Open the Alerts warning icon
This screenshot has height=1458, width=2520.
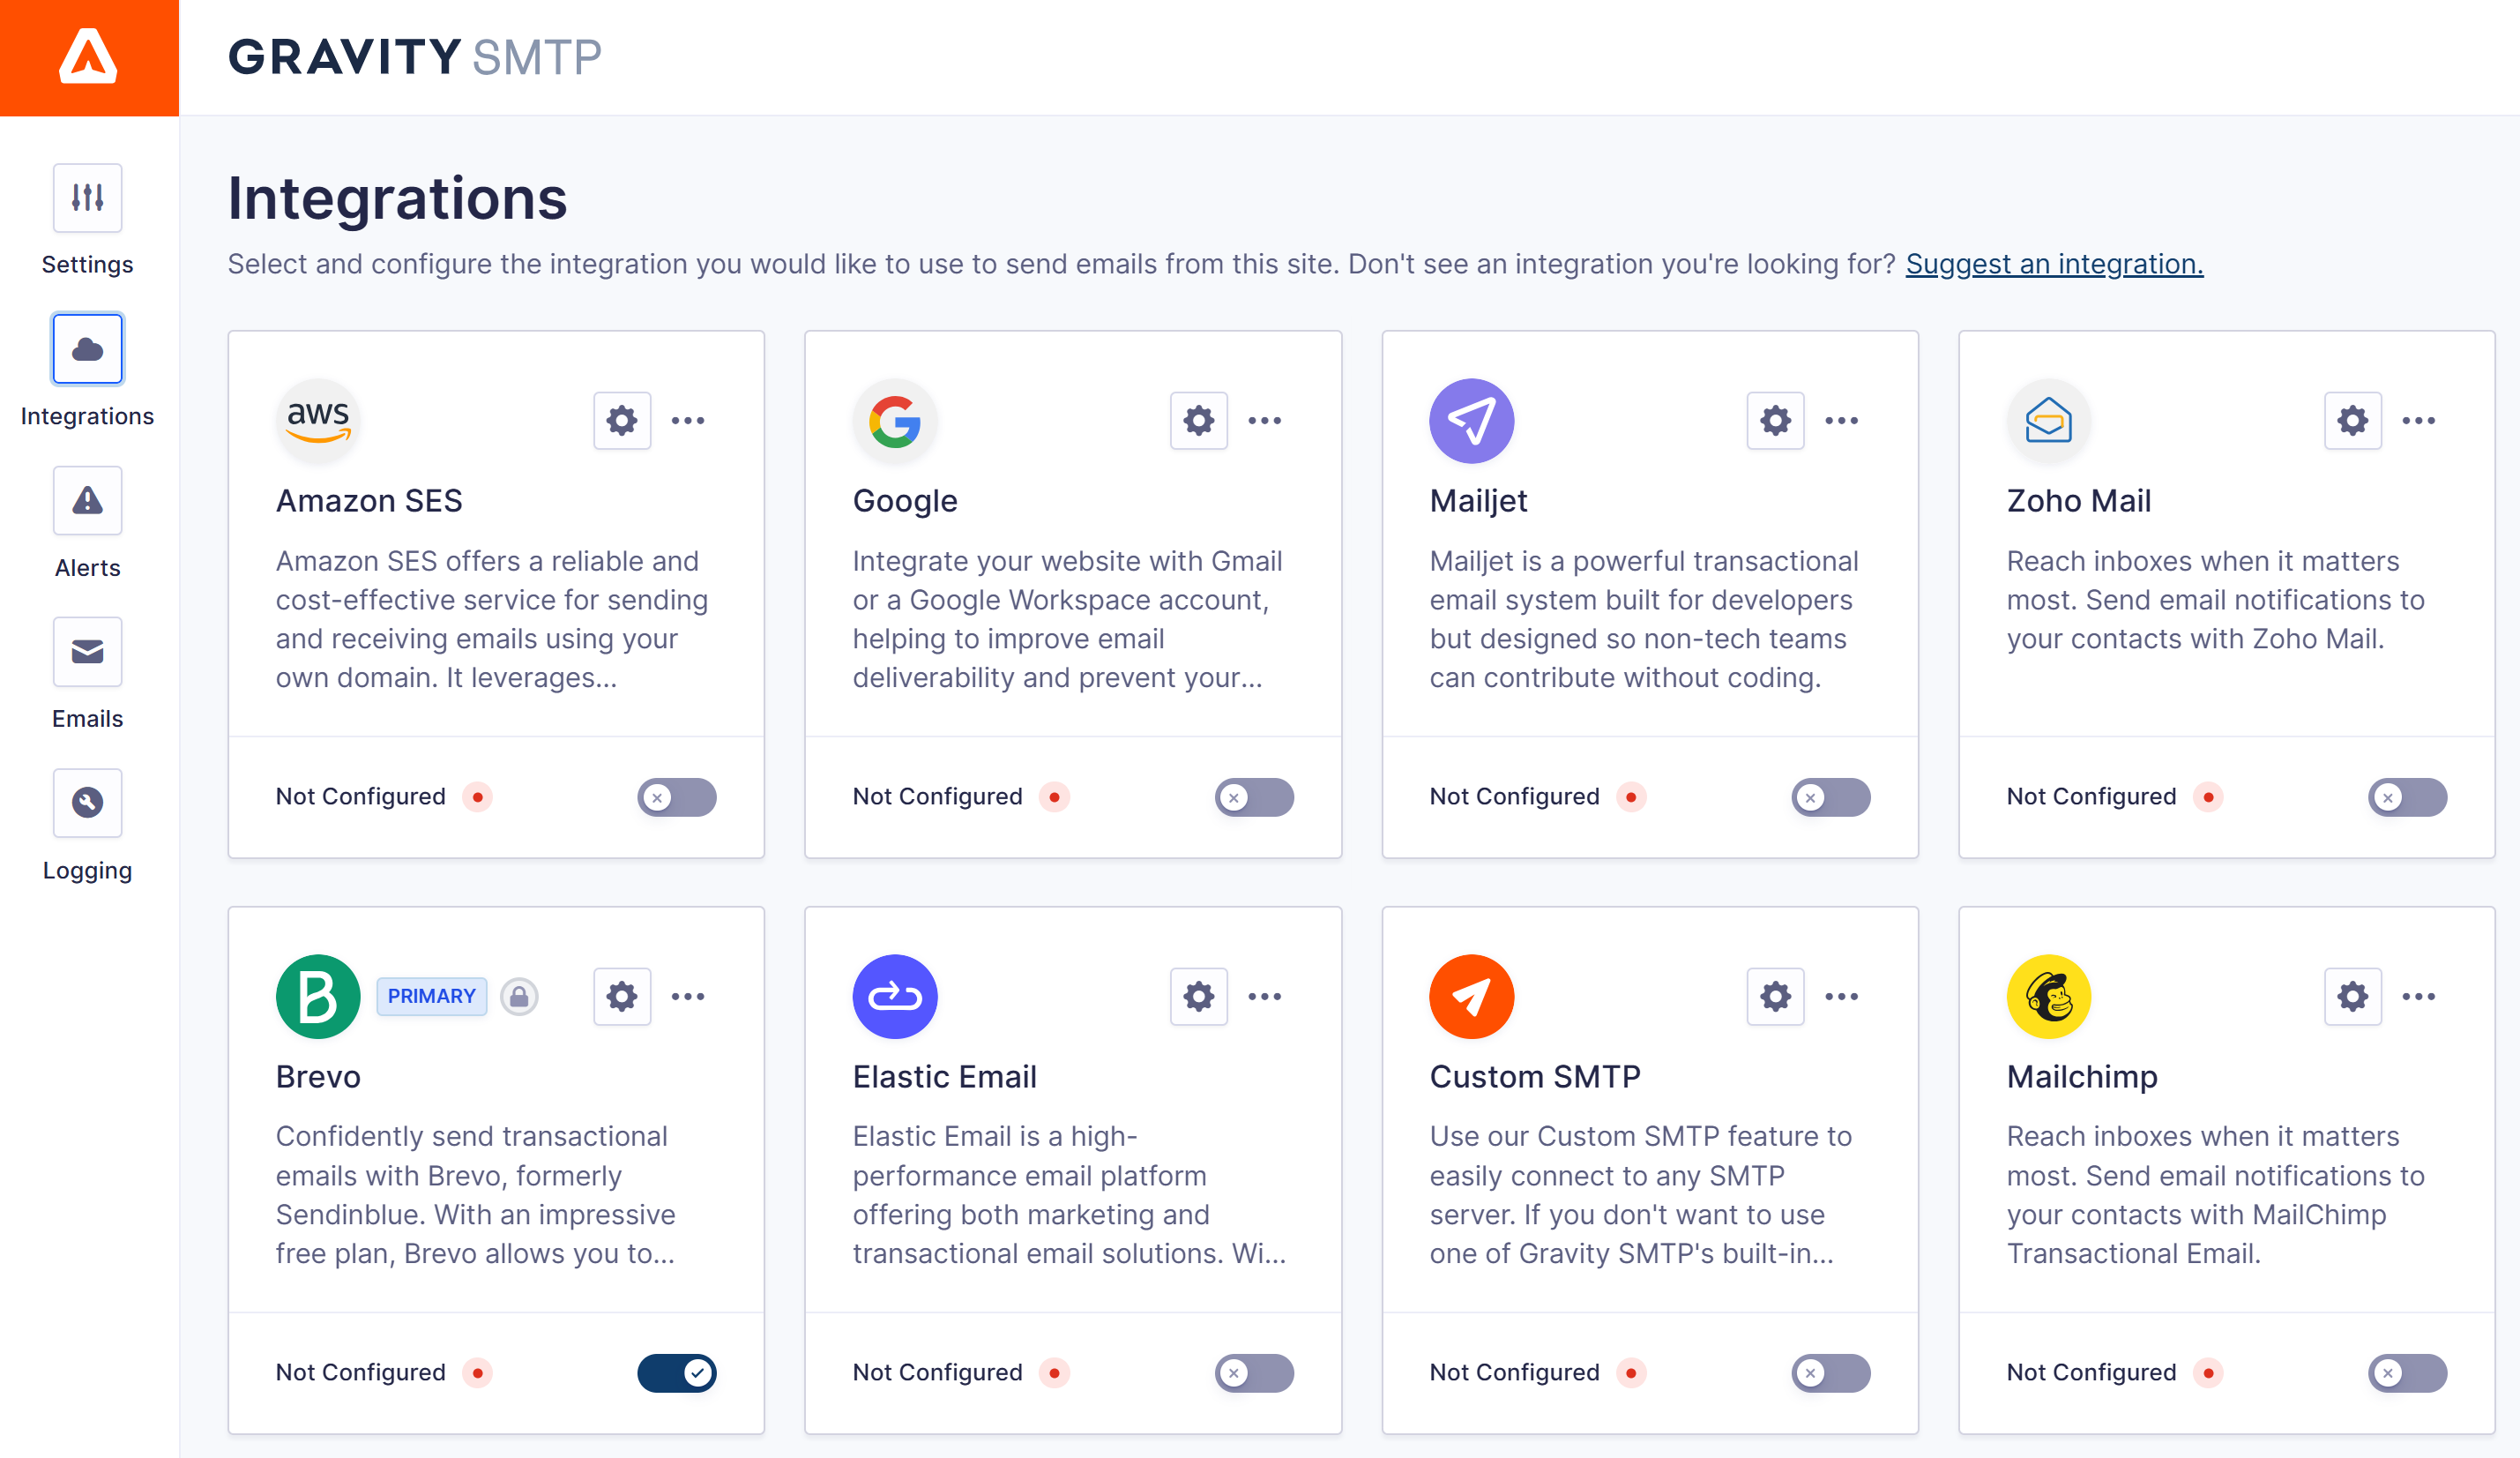click(x=88, y=500)
